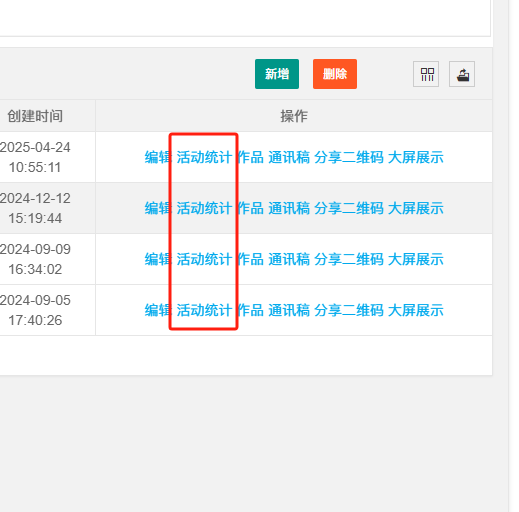Open 活动统计 for the 2024-09-05 row
The width and height of the screenshot is (519, 512).
pos(204,310)
